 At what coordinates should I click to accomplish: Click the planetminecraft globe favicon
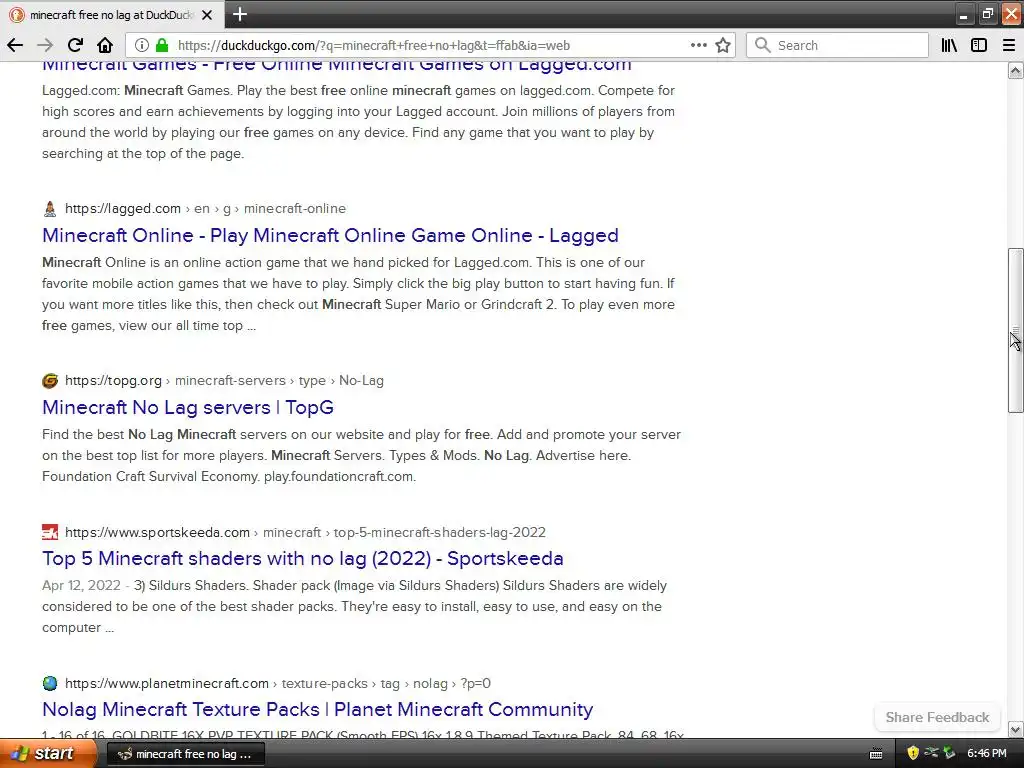point(50,683)
